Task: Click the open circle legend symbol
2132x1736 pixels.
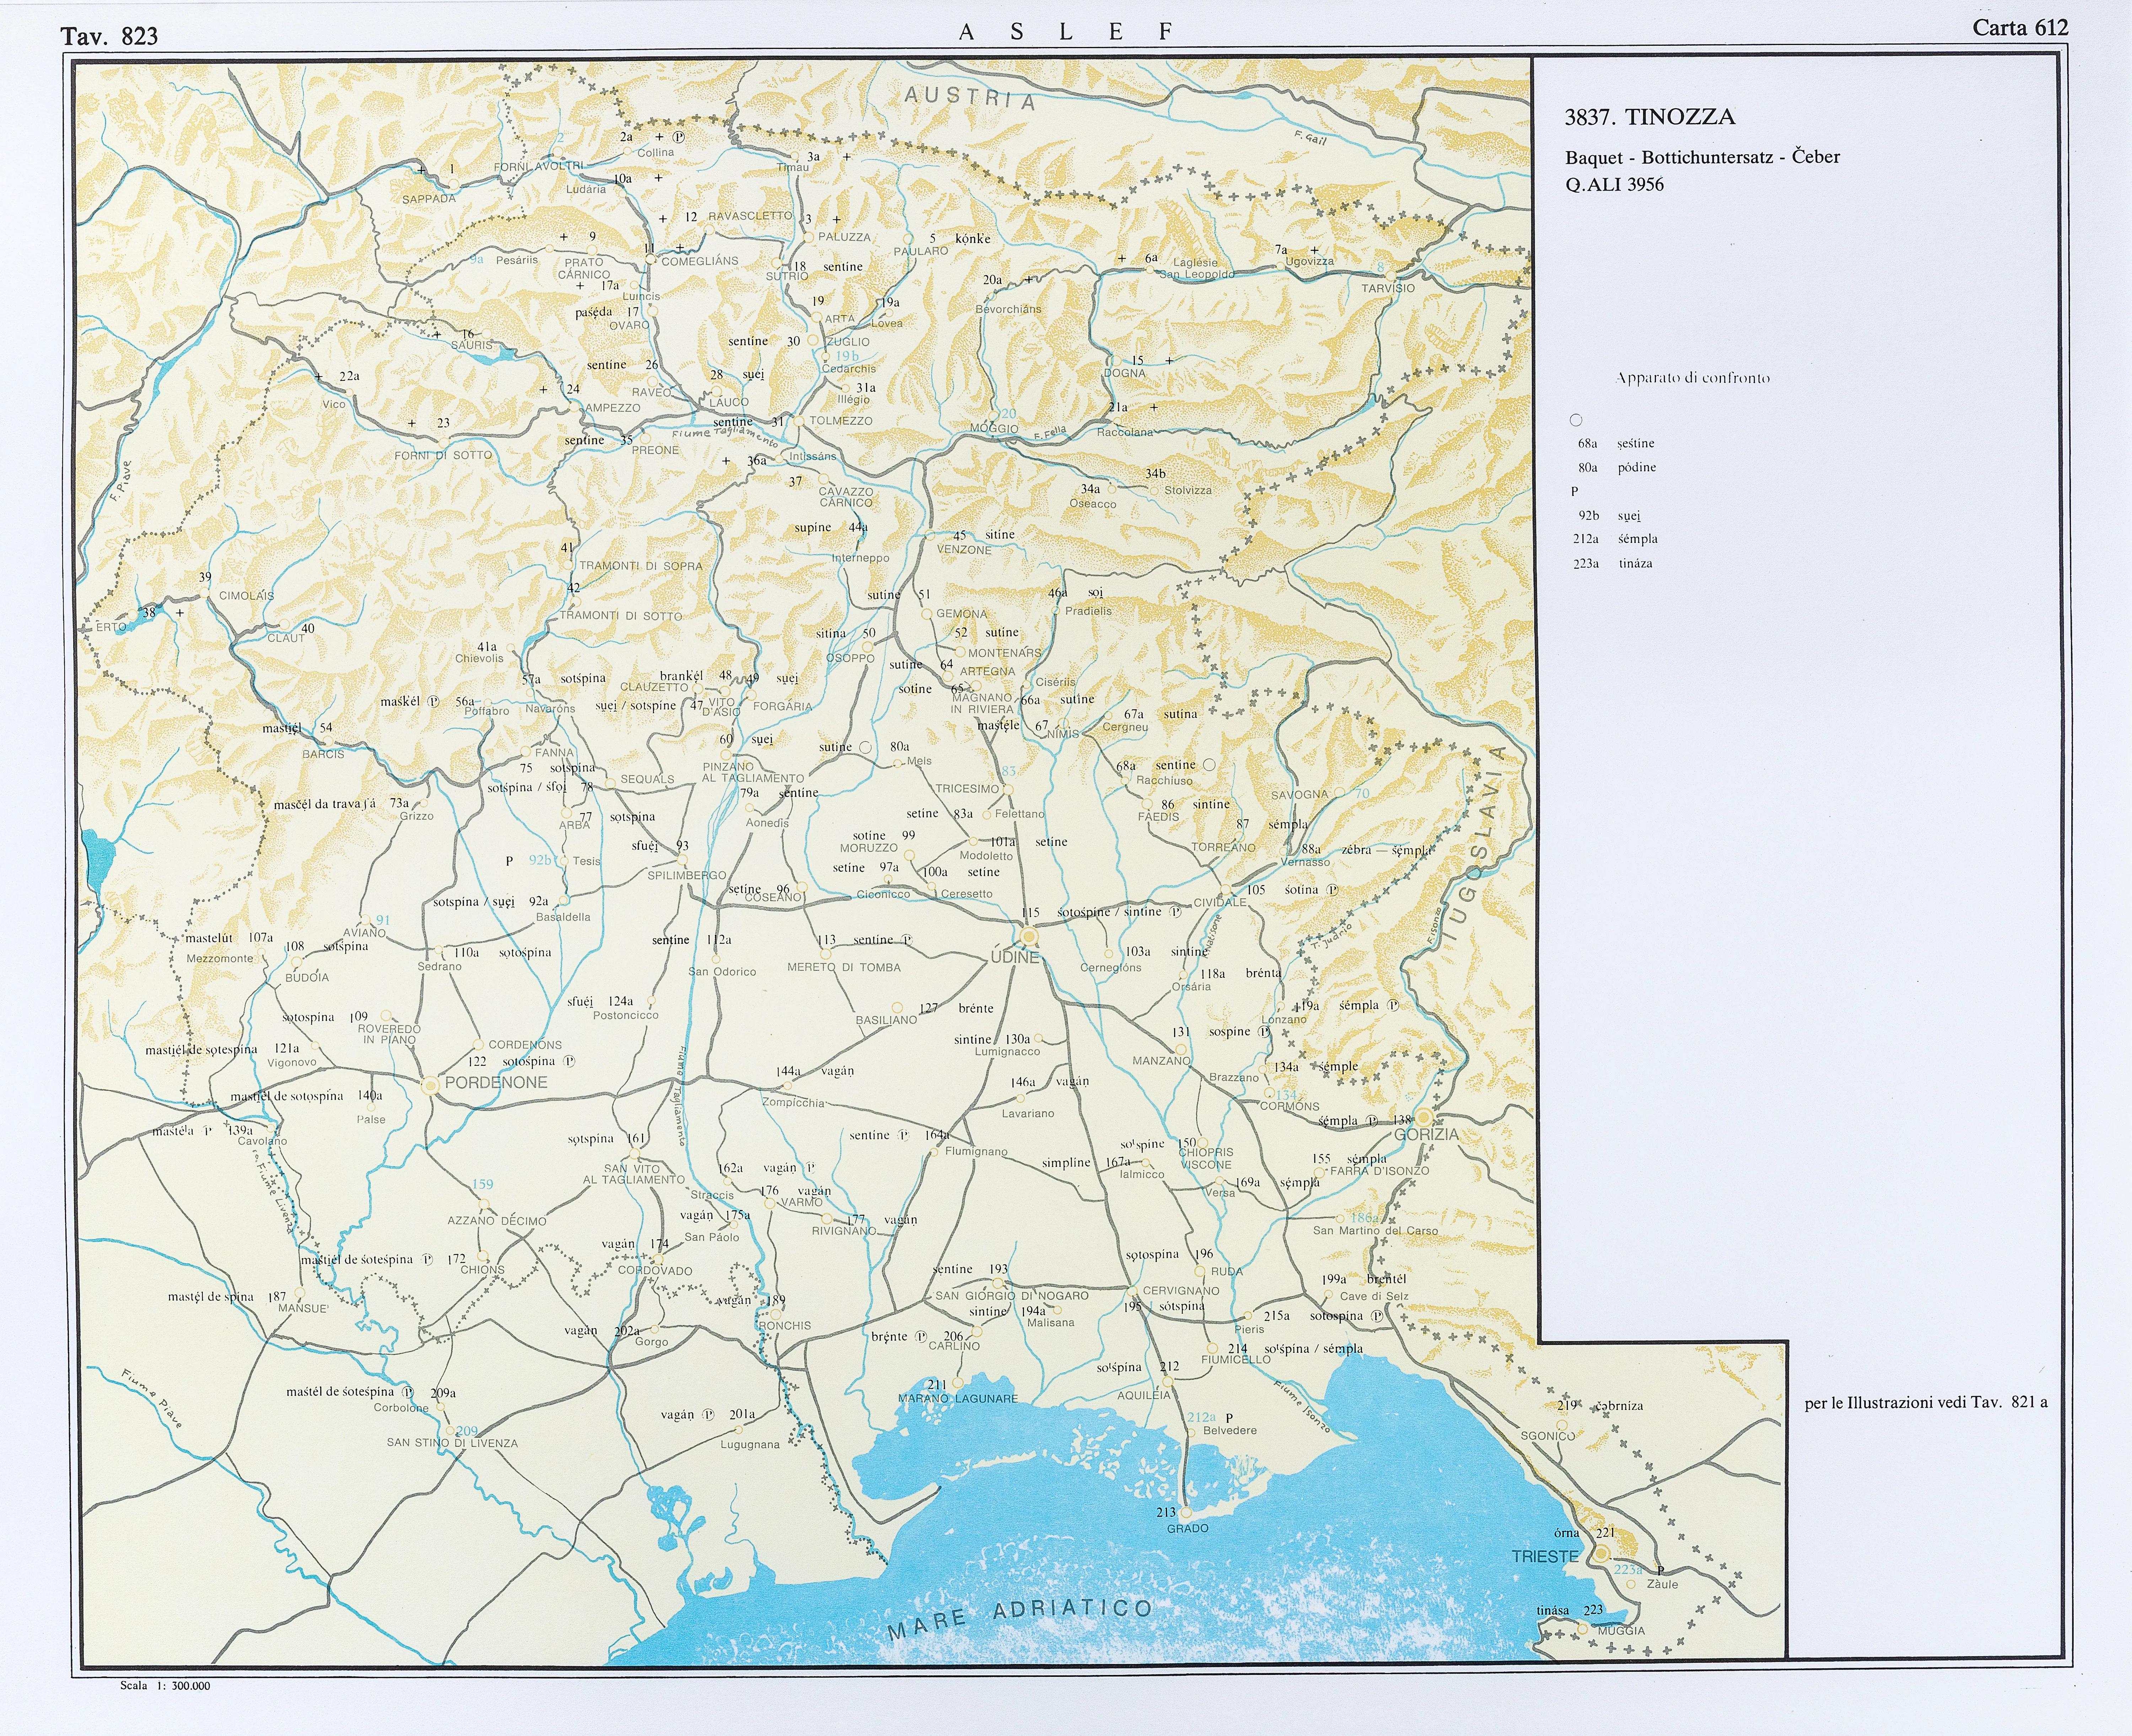Action: (x=1576, y=420)
